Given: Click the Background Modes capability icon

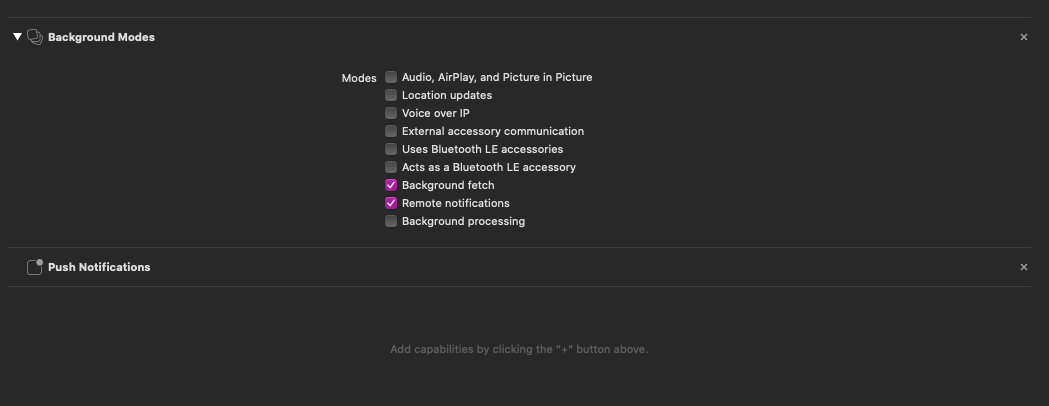Looking at the screenshot, I should click(x=34, y=37).
